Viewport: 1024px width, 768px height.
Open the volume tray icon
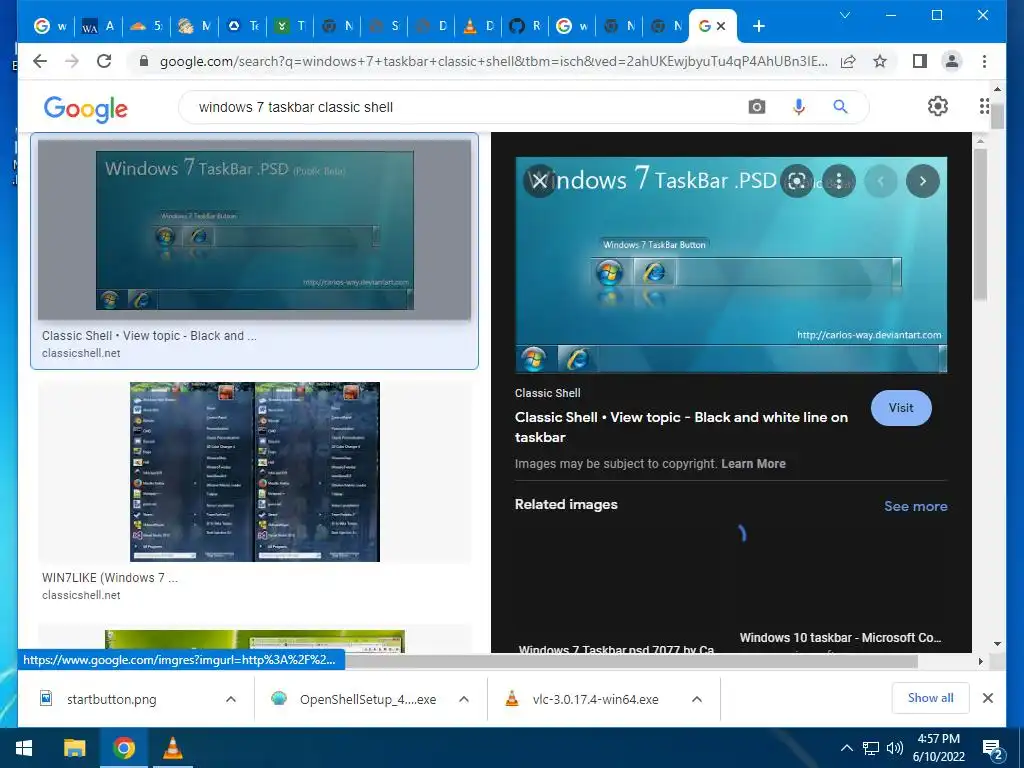(895, 748)
